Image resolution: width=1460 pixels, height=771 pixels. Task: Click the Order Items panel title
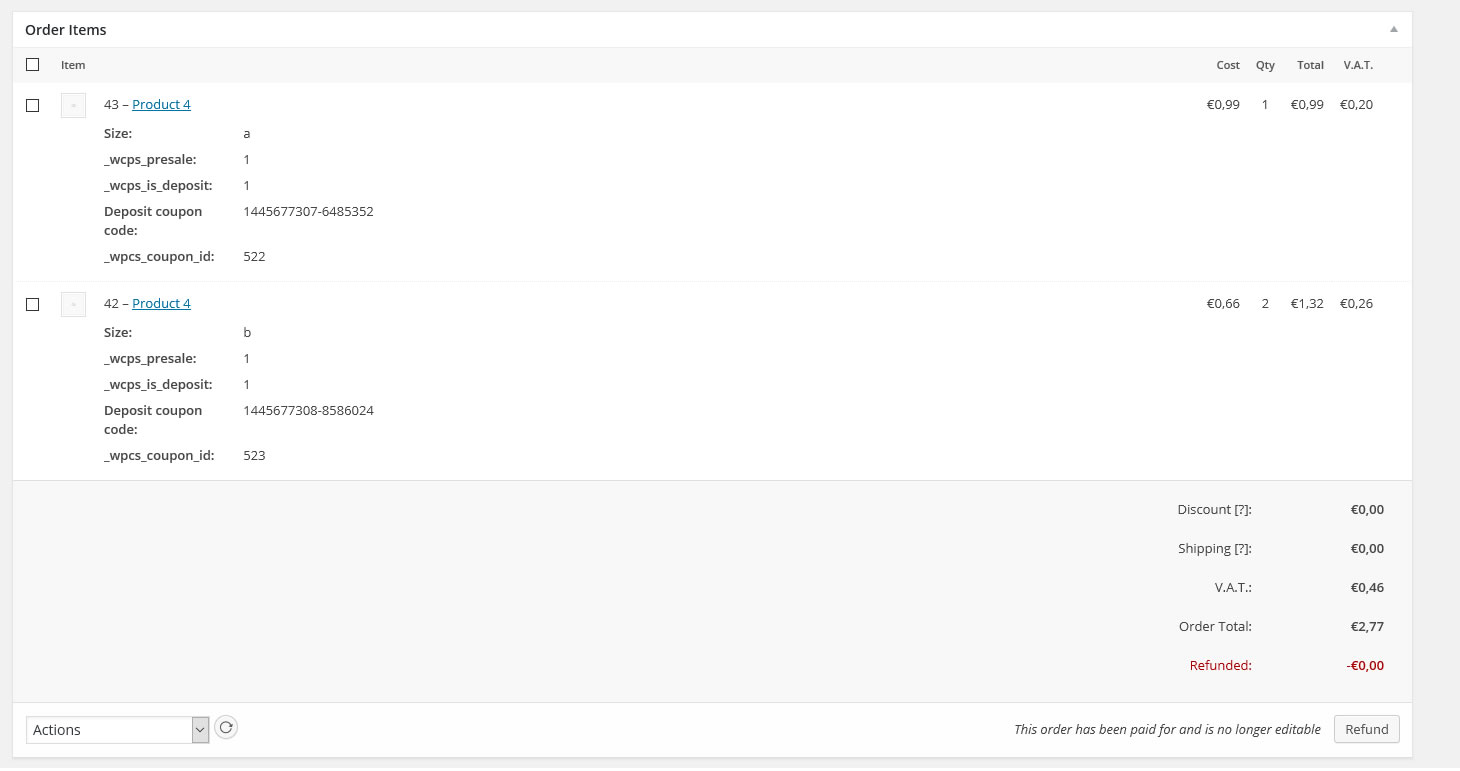point(66,30)
